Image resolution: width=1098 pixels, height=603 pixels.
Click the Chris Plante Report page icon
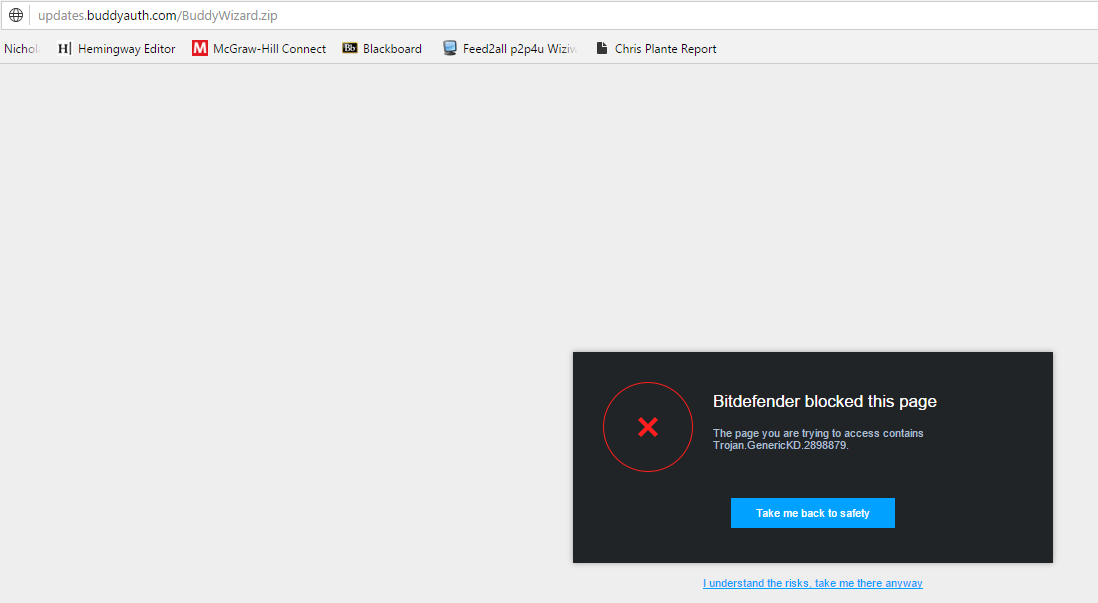point(602,48)
